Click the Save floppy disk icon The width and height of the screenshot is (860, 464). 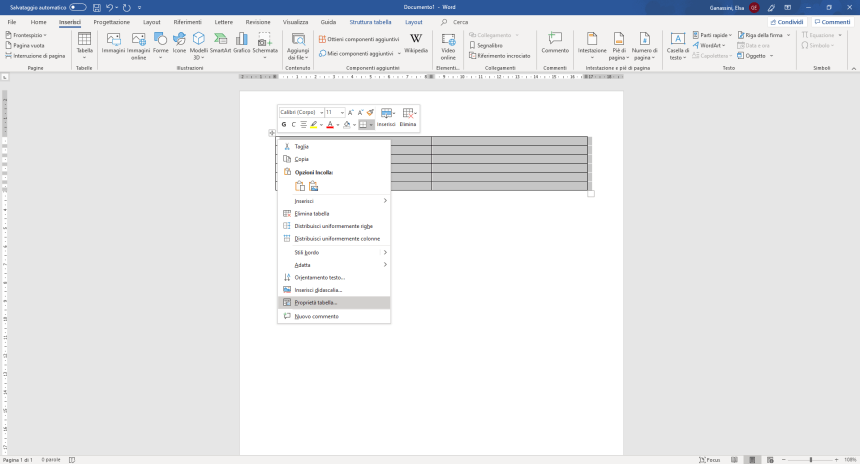point(96,7)
